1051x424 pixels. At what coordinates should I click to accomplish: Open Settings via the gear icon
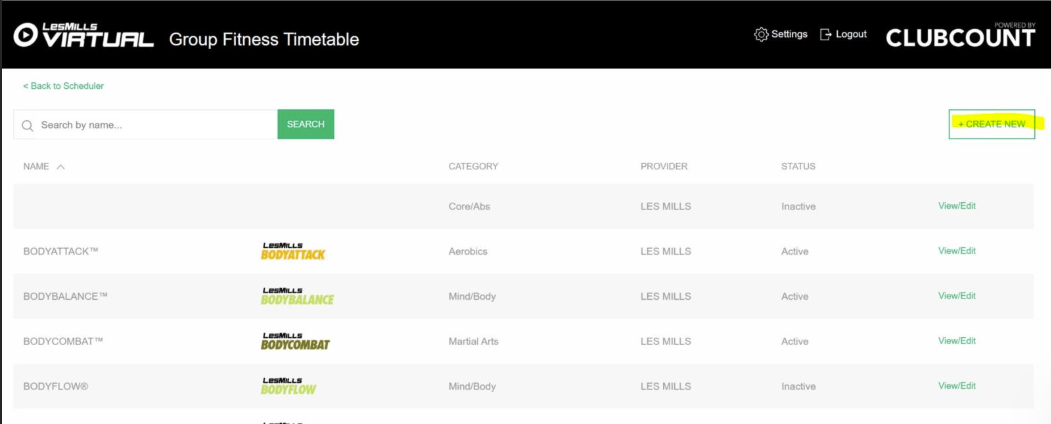click(761, 35)
